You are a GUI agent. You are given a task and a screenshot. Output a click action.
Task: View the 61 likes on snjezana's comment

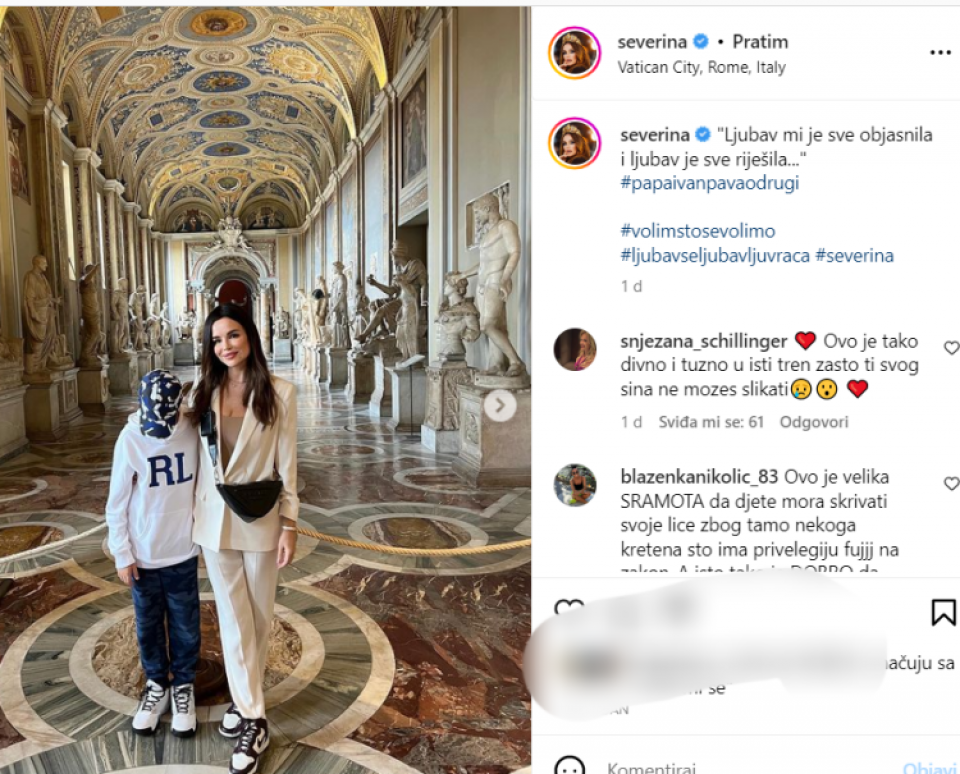(x=711, y=422)
